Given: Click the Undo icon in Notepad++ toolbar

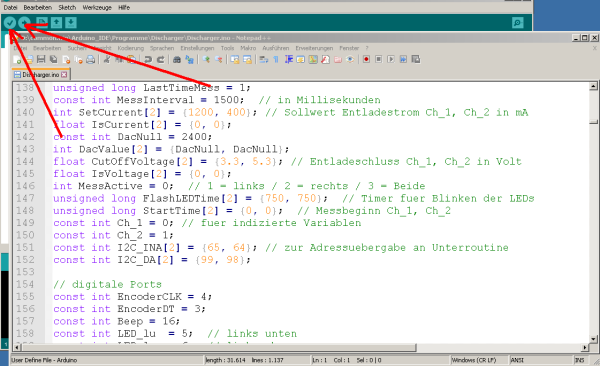Looking at the screenshot, I should (x=148, y=59).
